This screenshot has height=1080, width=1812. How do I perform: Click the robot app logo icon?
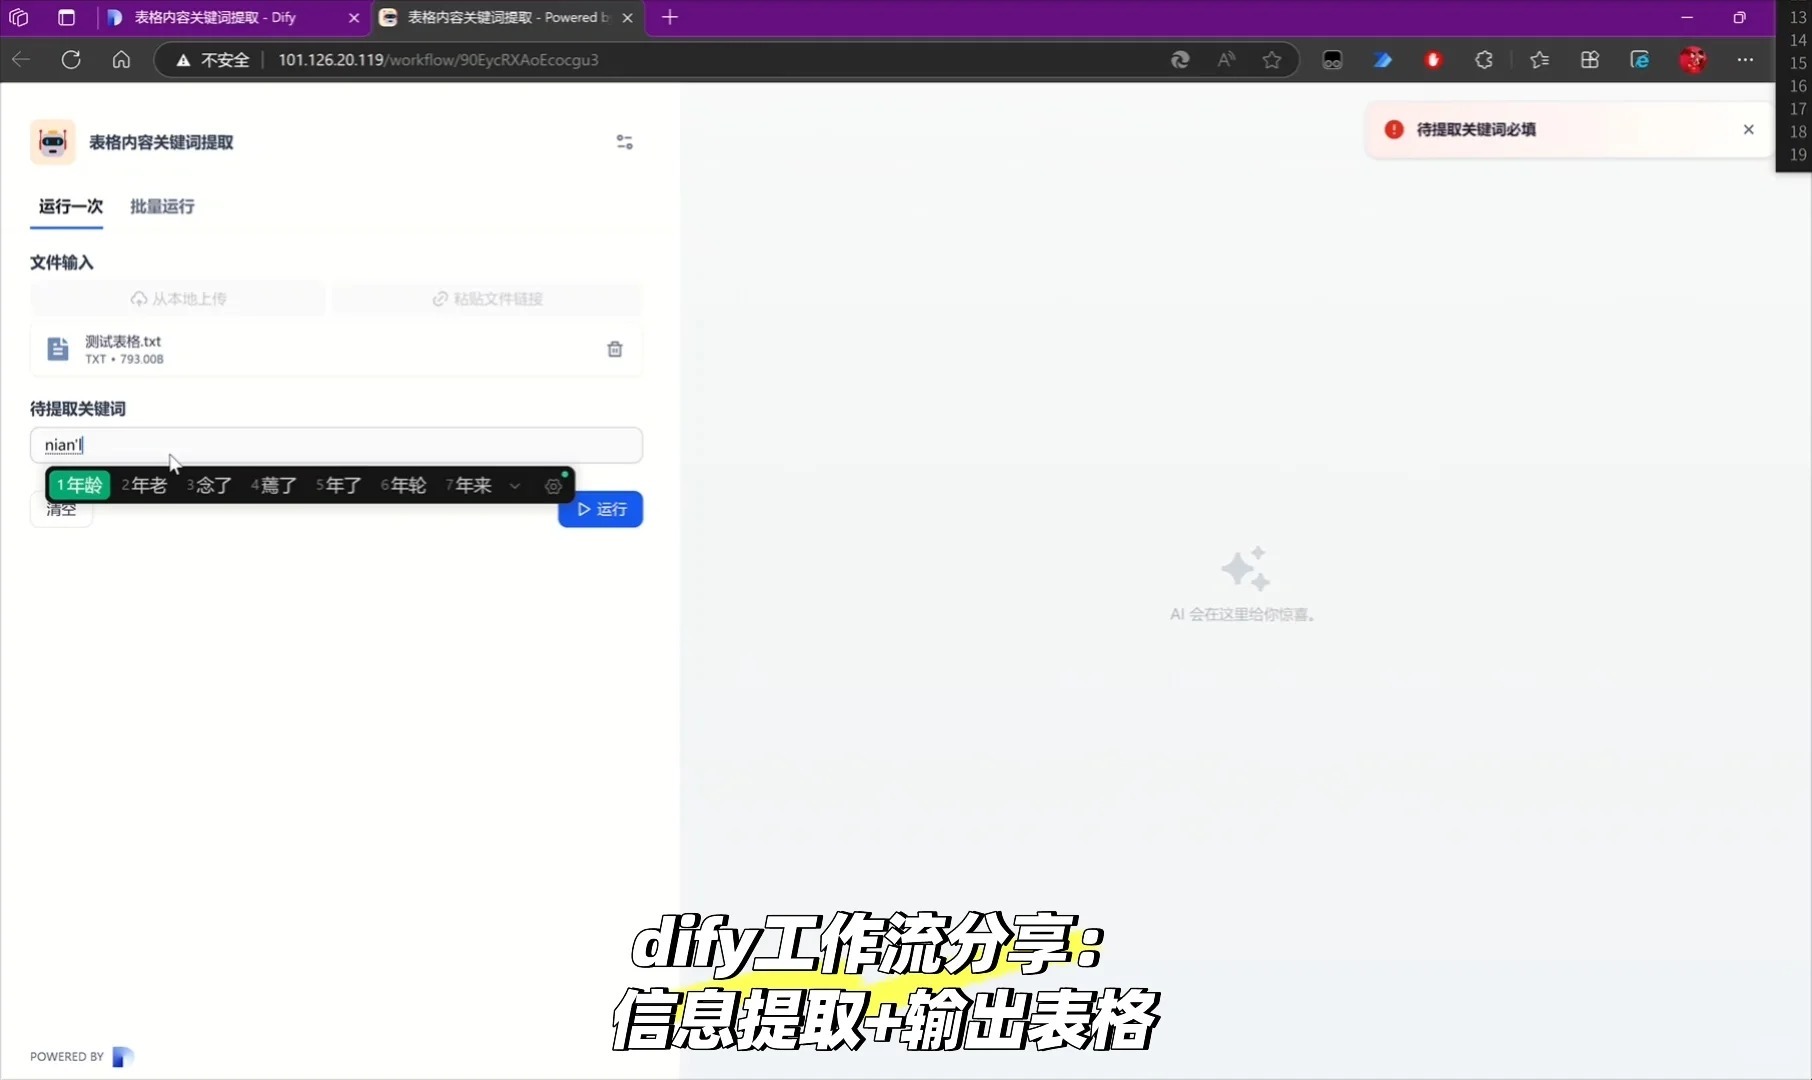click(x=52, y=142)
